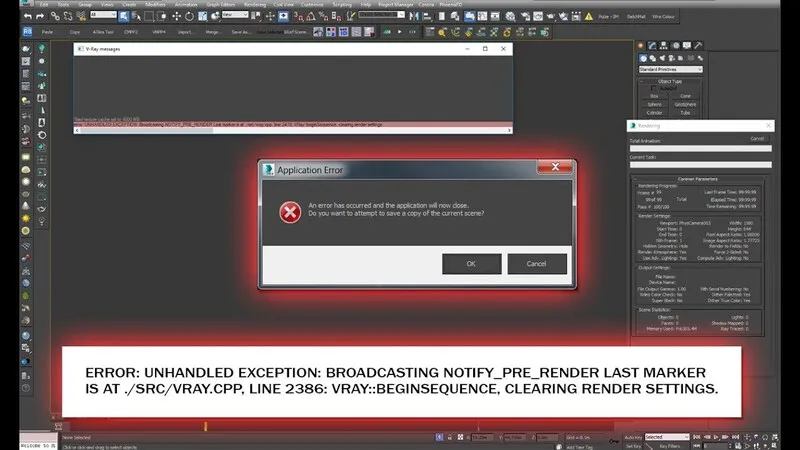Open the reference coordinate system dropdown
Image resolution: width=800 pixels, height=450 pixels.
235,15
